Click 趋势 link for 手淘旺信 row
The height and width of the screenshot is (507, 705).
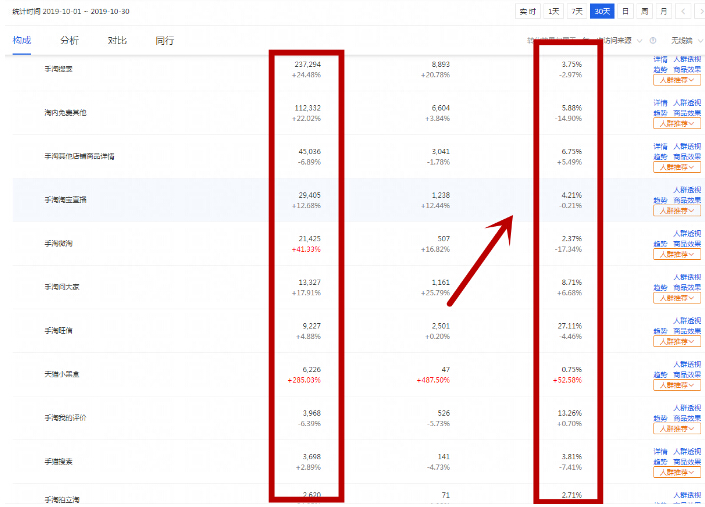tap(660, 330)
